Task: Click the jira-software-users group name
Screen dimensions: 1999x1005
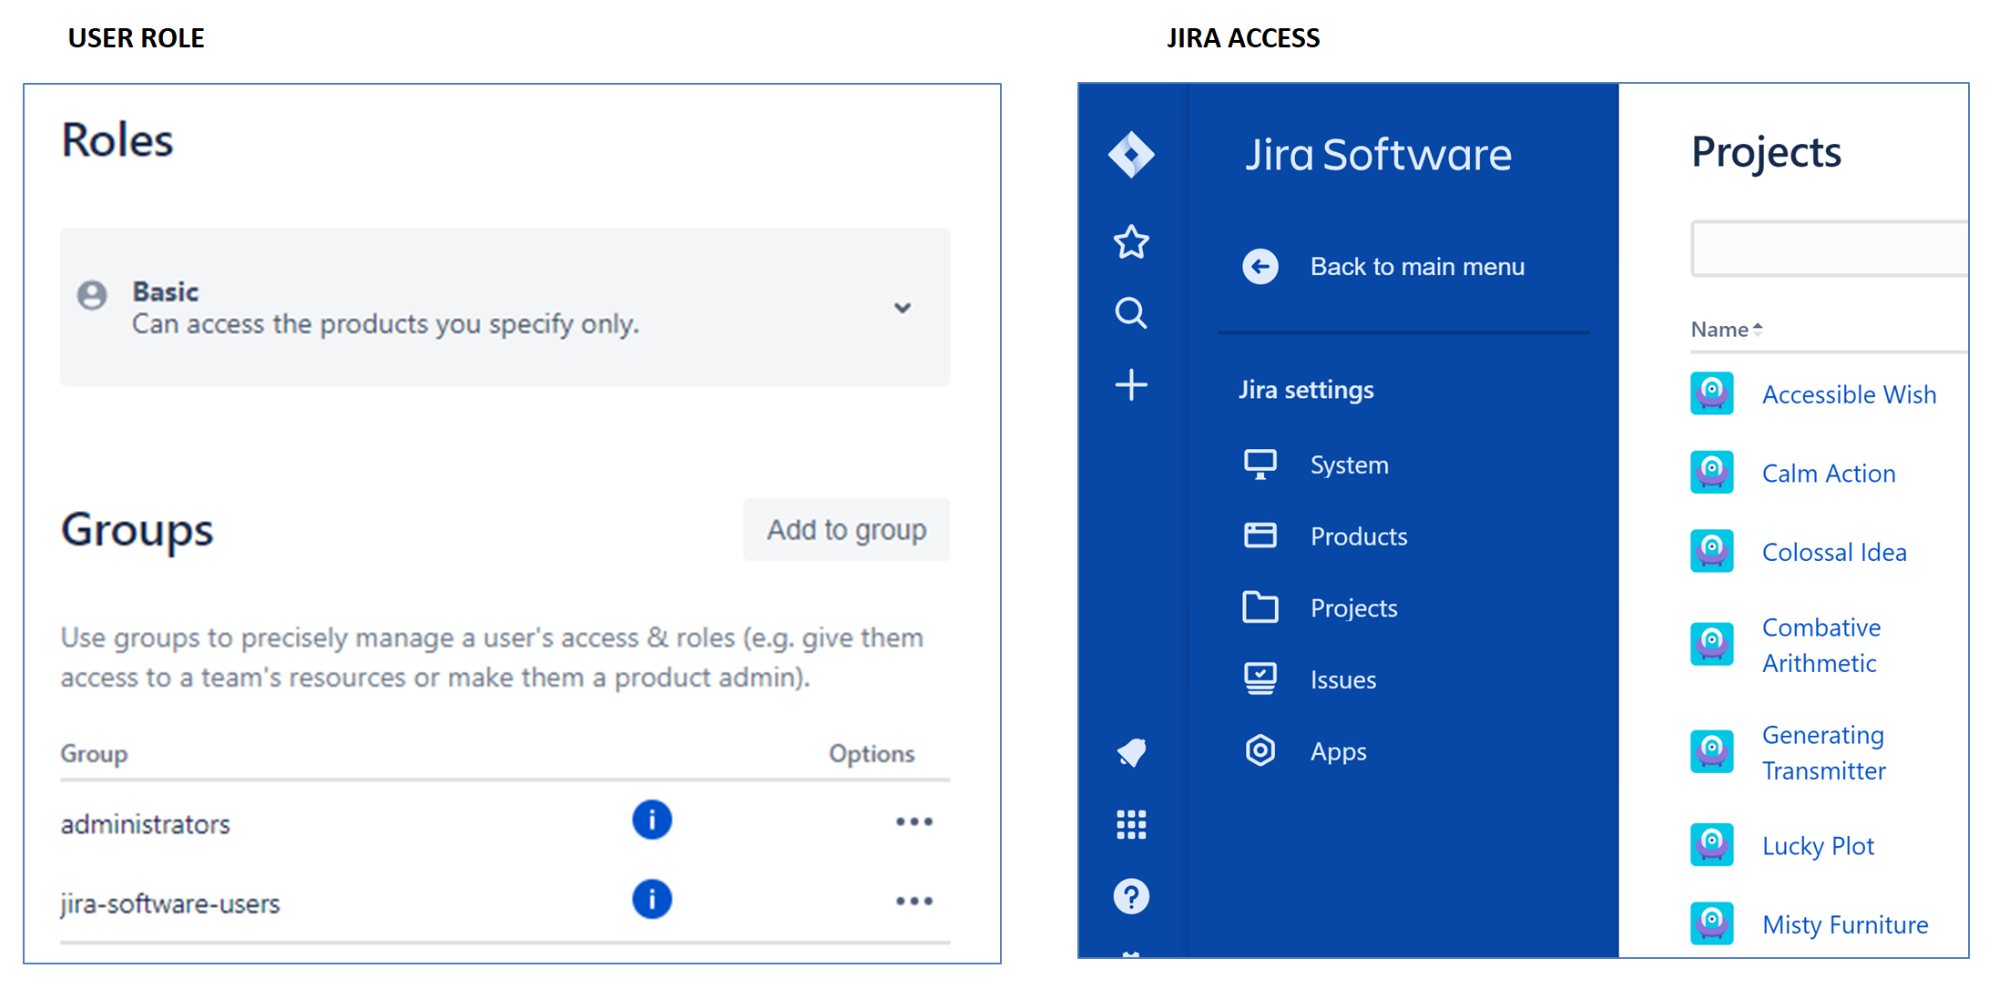Action: tap(170, 903)
